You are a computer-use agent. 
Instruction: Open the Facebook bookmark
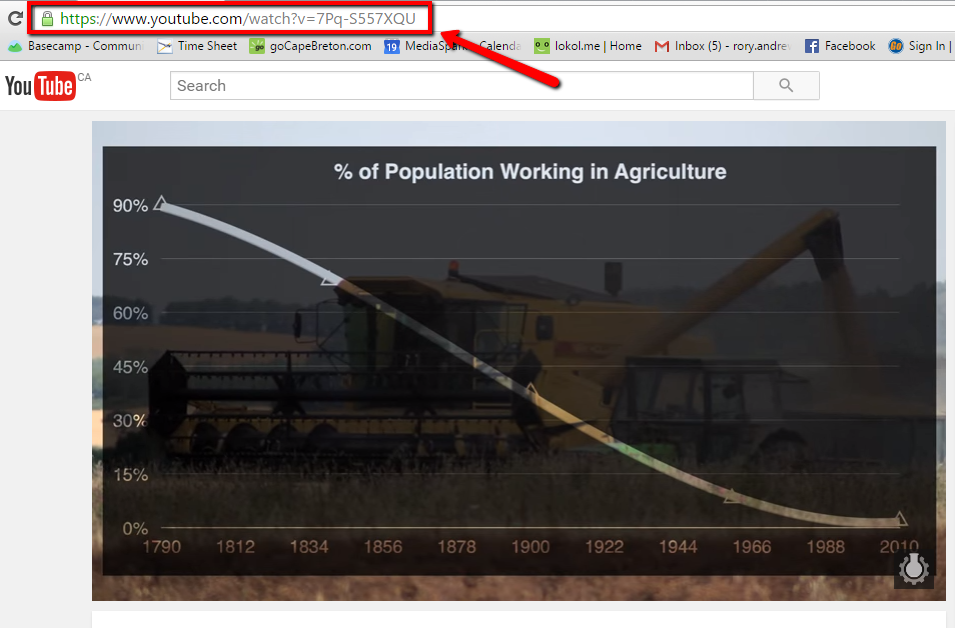click(x=840, y=46)
